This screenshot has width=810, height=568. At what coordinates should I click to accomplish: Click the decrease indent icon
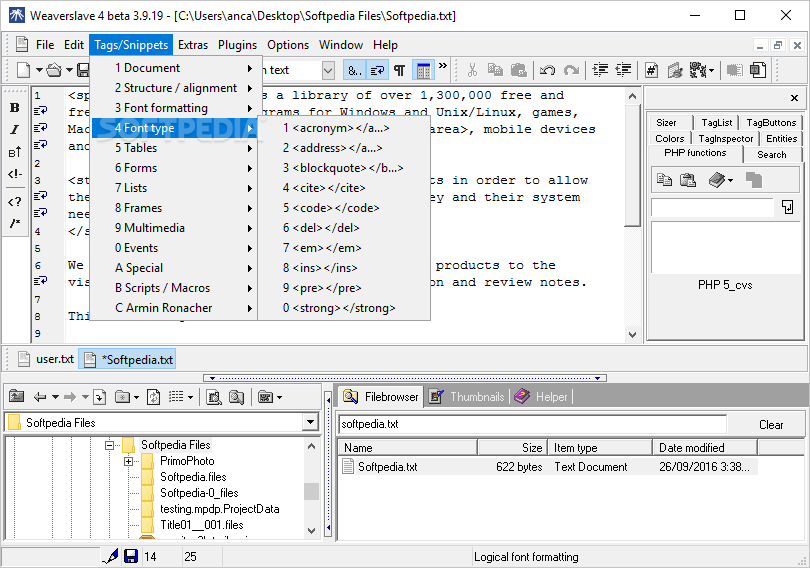click(624, 70)
